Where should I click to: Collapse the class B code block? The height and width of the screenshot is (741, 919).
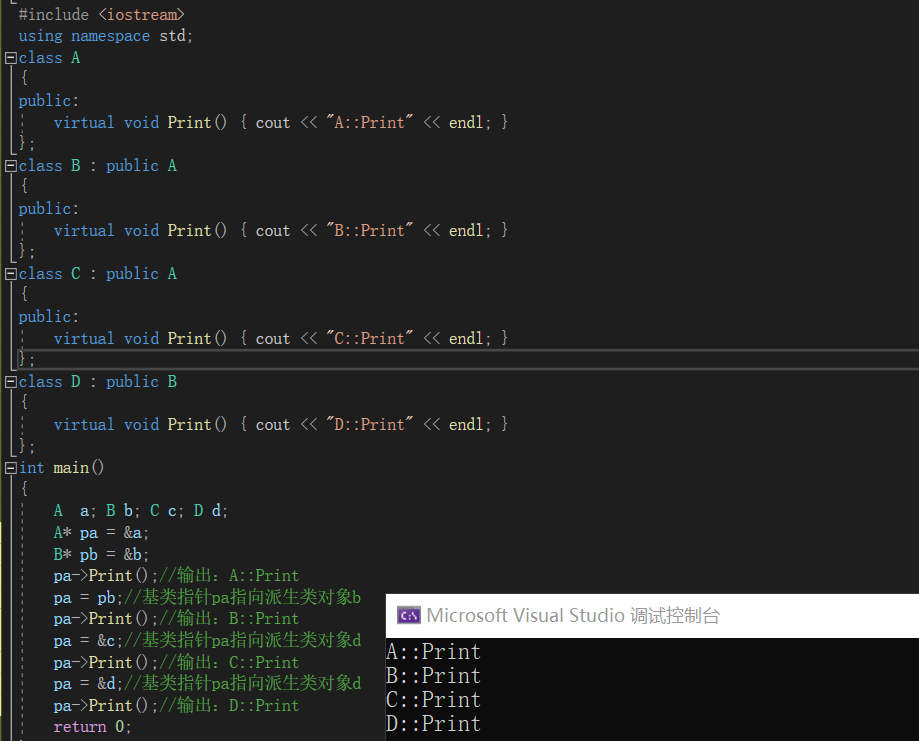(x=11, y=166)
